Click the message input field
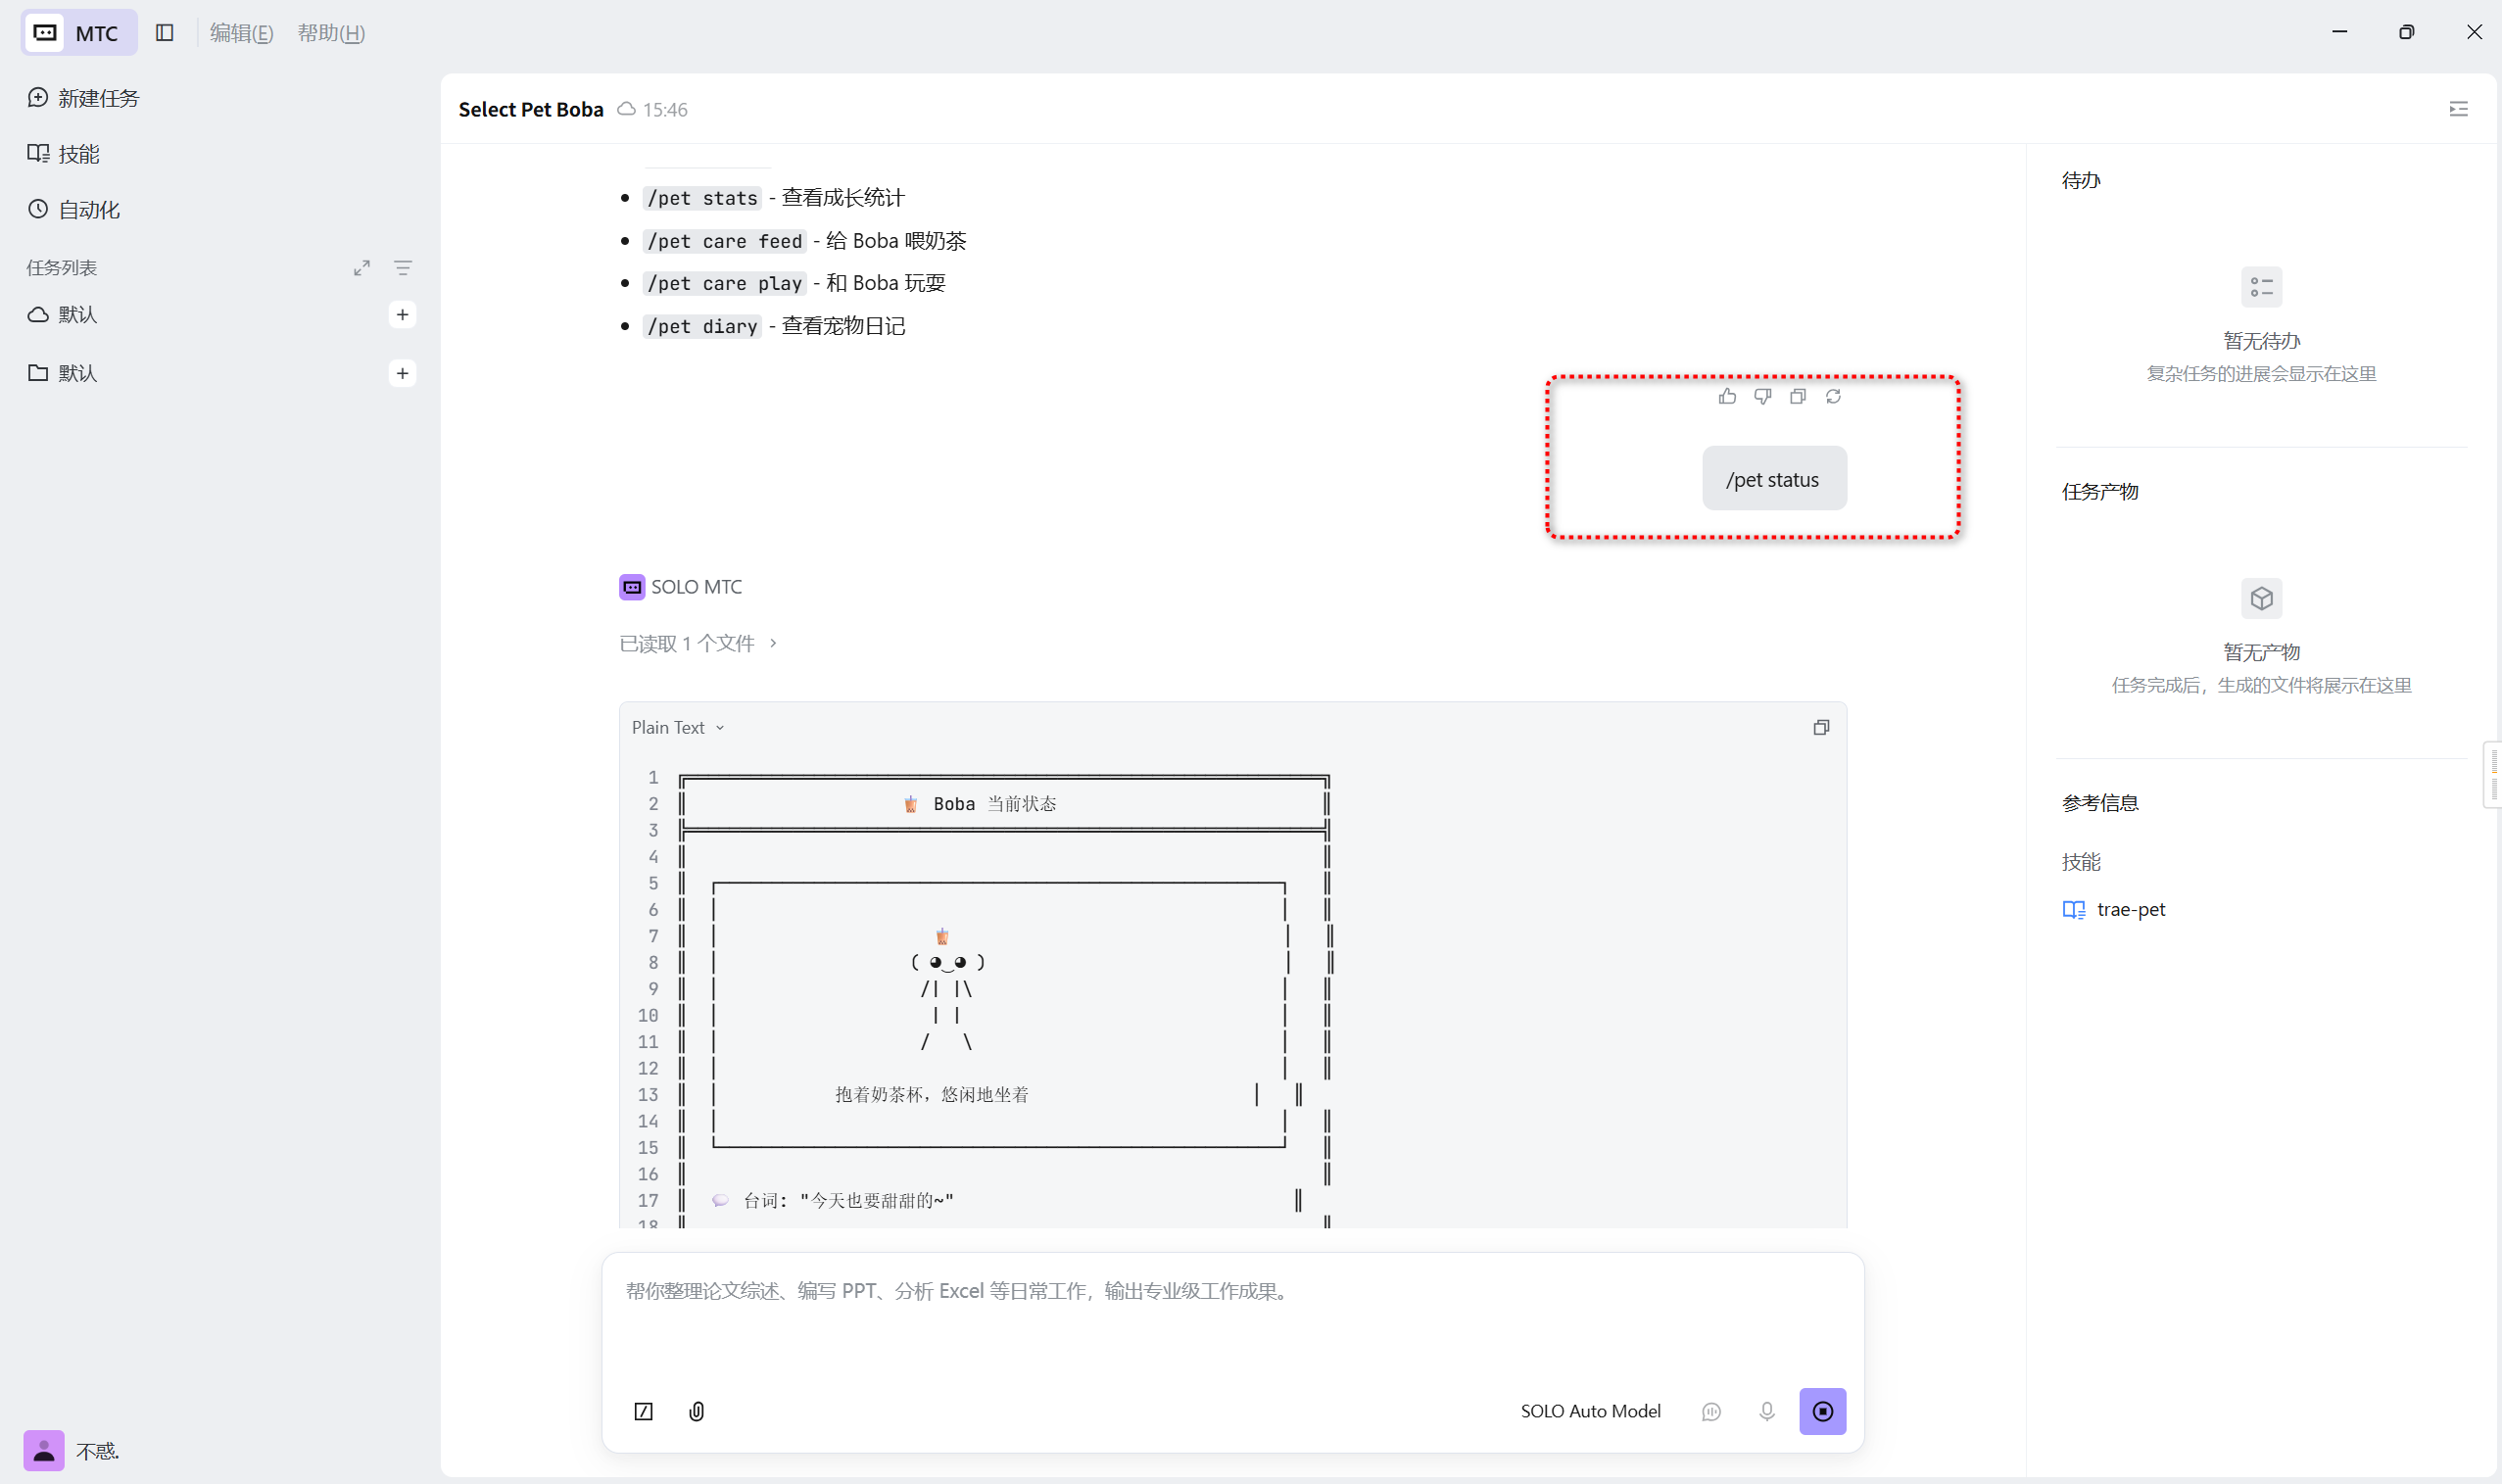2502x1484 pixels. click(x=1232, y=1319)
